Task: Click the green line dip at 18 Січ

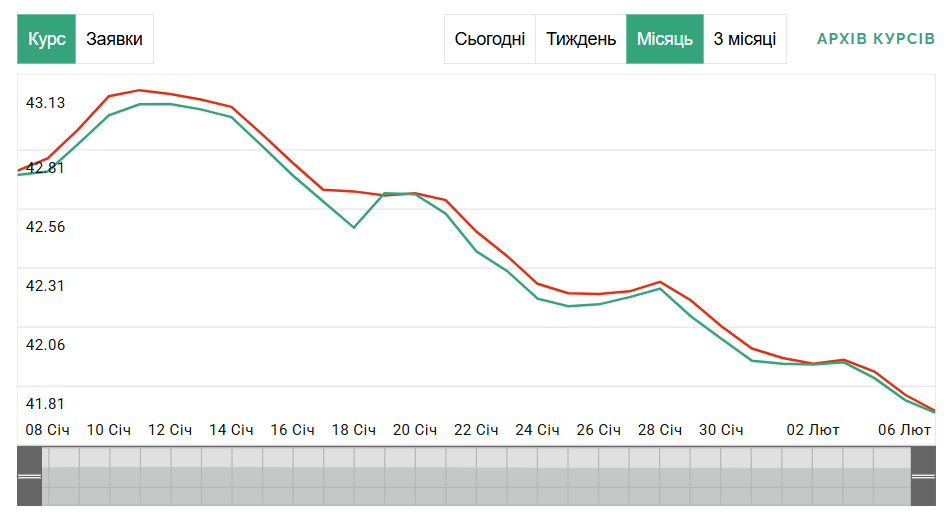Action: (x=354, y=227)
